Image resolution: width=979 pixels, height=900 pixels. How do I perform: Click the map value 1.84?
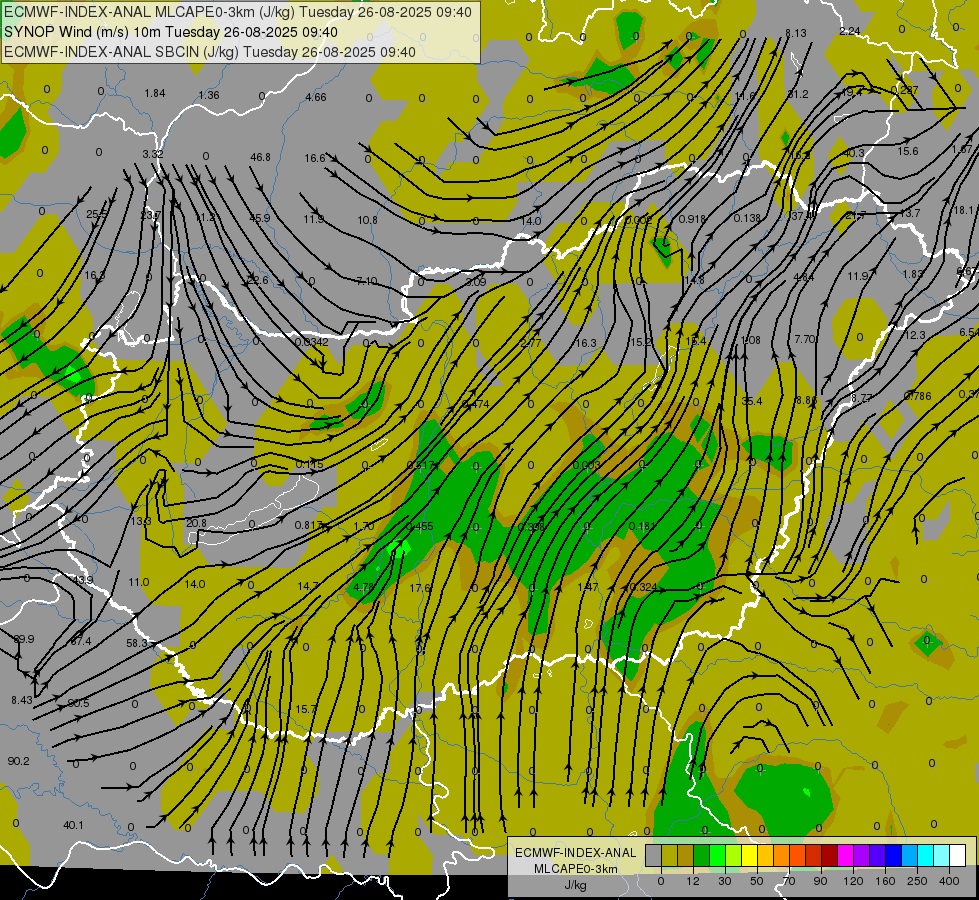pos(155,93)
